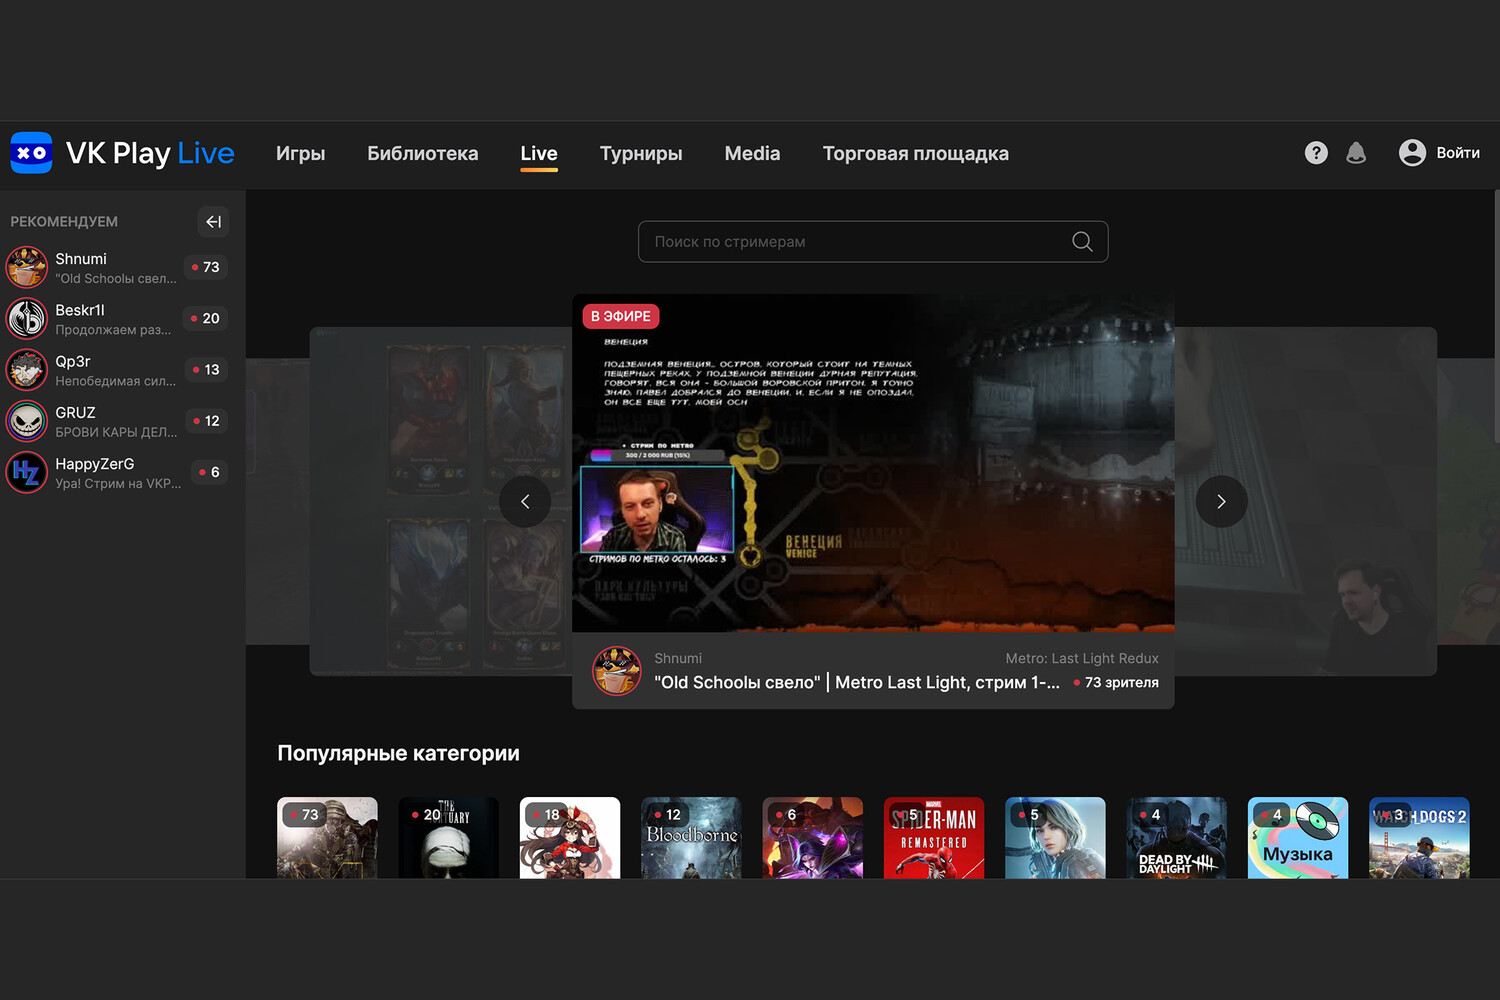Show the previous stream in the carousel

pyautogui.click(x=525, y=502)
